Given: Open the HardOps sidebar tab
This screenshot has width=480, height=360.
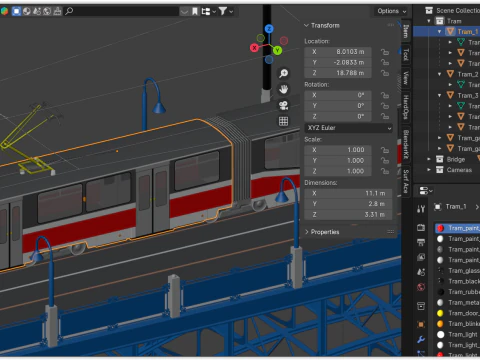Looking at the screenshot, I should pyautogui.click(x=406, y=107).
